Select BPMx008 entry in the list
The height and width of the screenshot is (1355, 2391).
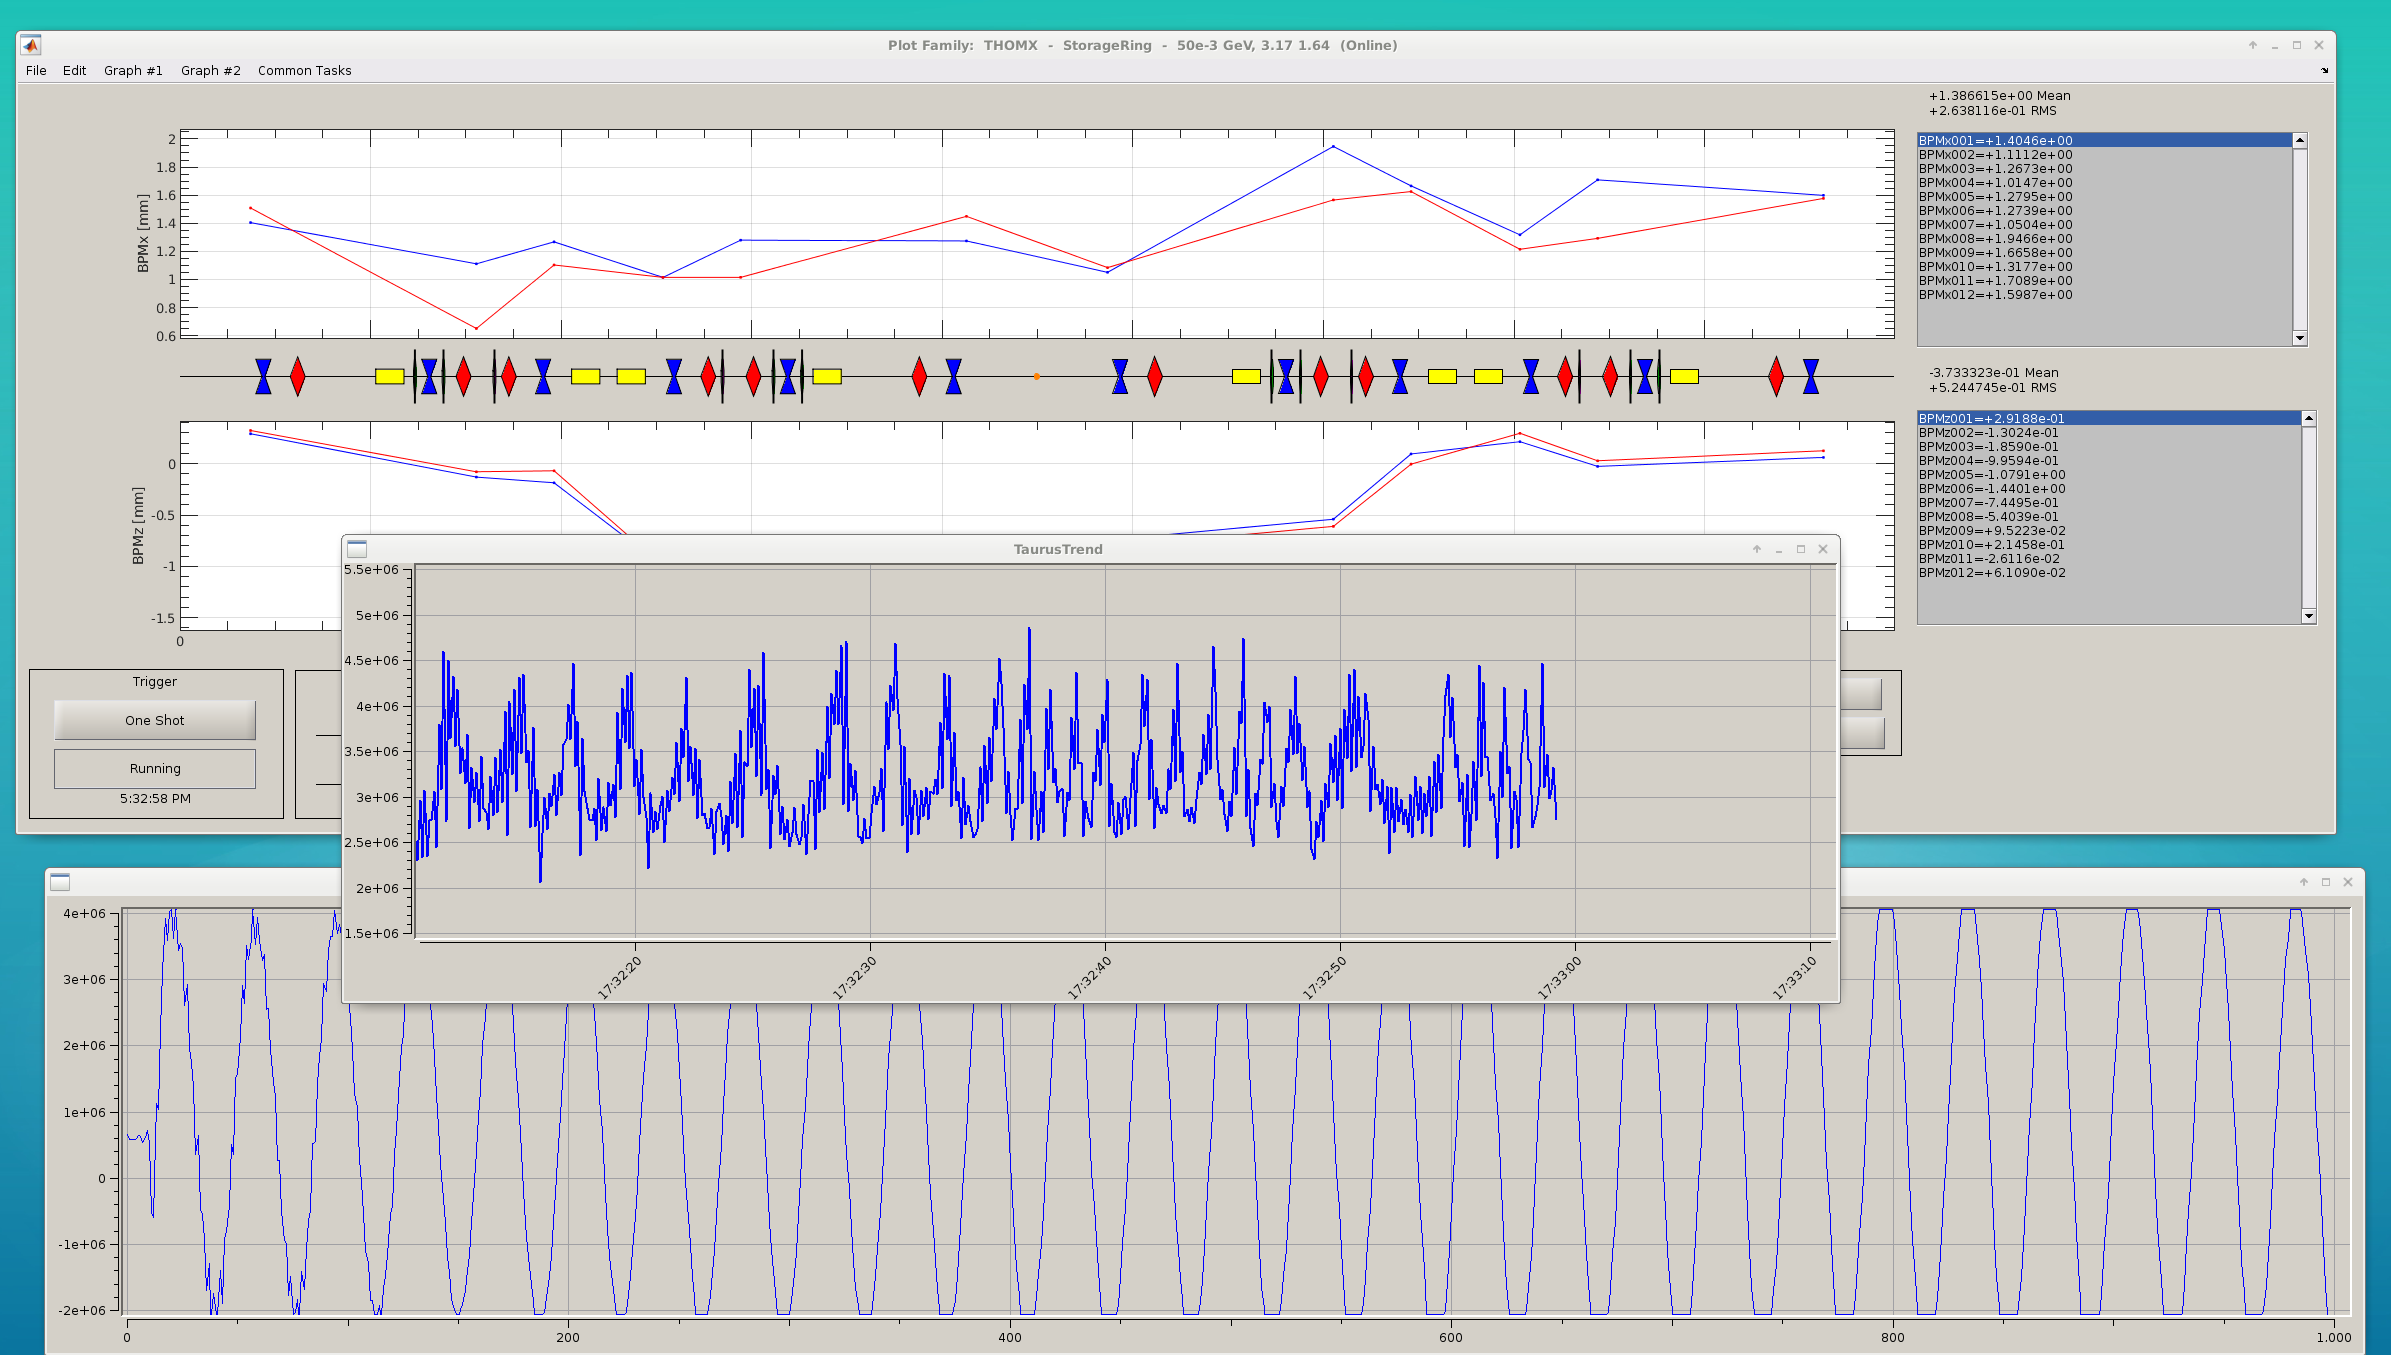[1995, 239]
